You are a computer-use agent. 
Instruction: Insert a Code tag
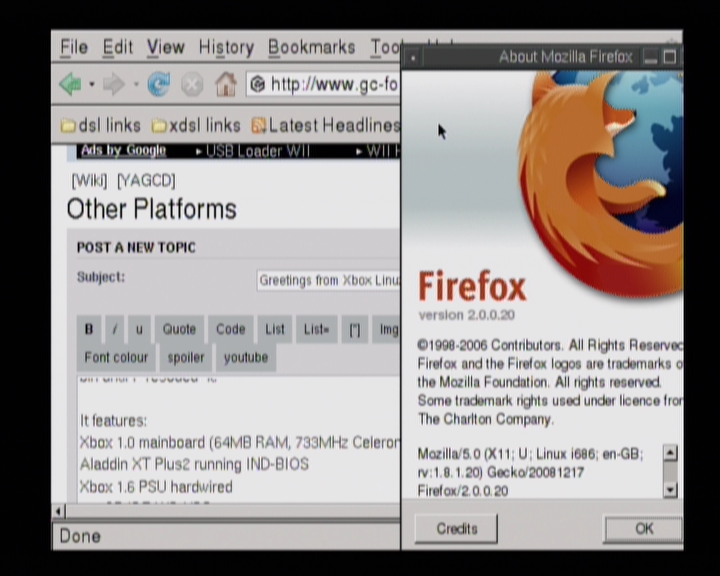click(x=231, y=329)
